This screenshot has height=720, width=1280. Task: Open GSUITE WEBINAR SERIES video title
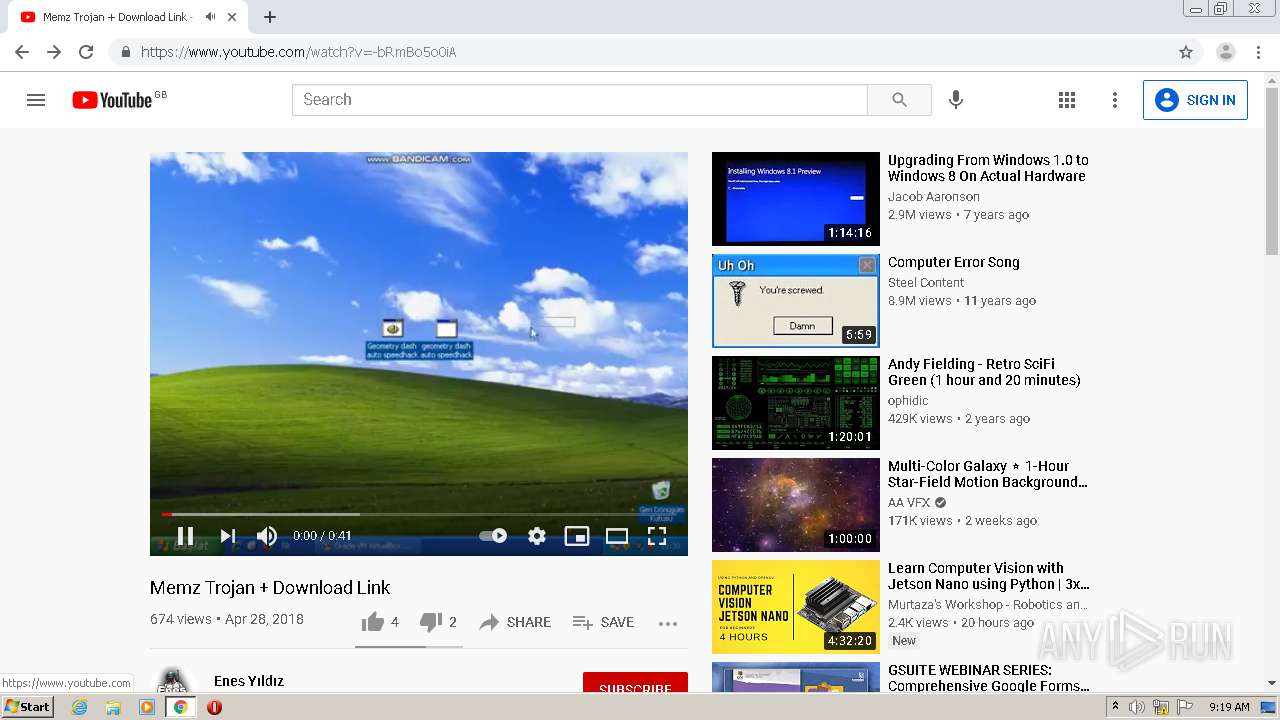tap(989, 678)
